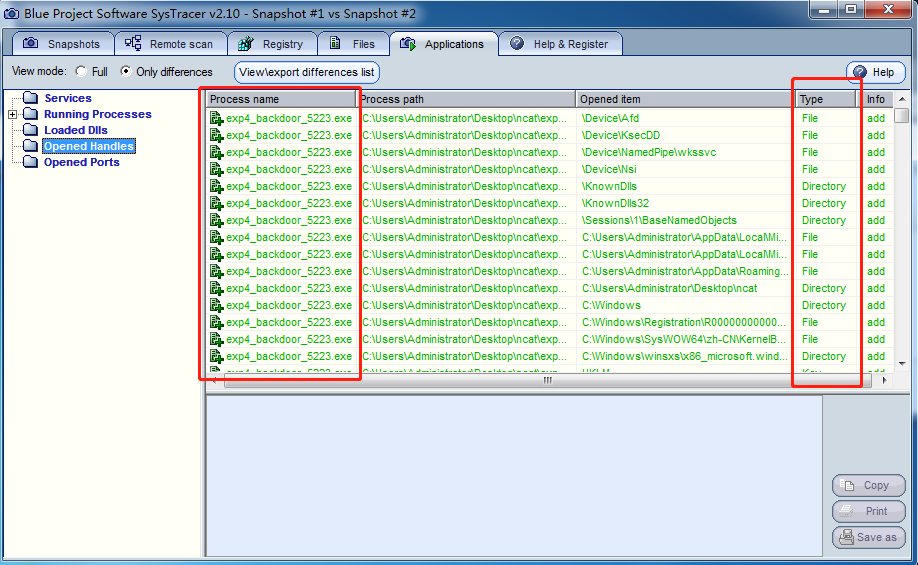Click horizontal scrollbar thumb of handles list
Viewport: 918px width, 565px height.
tap(547, 380)
